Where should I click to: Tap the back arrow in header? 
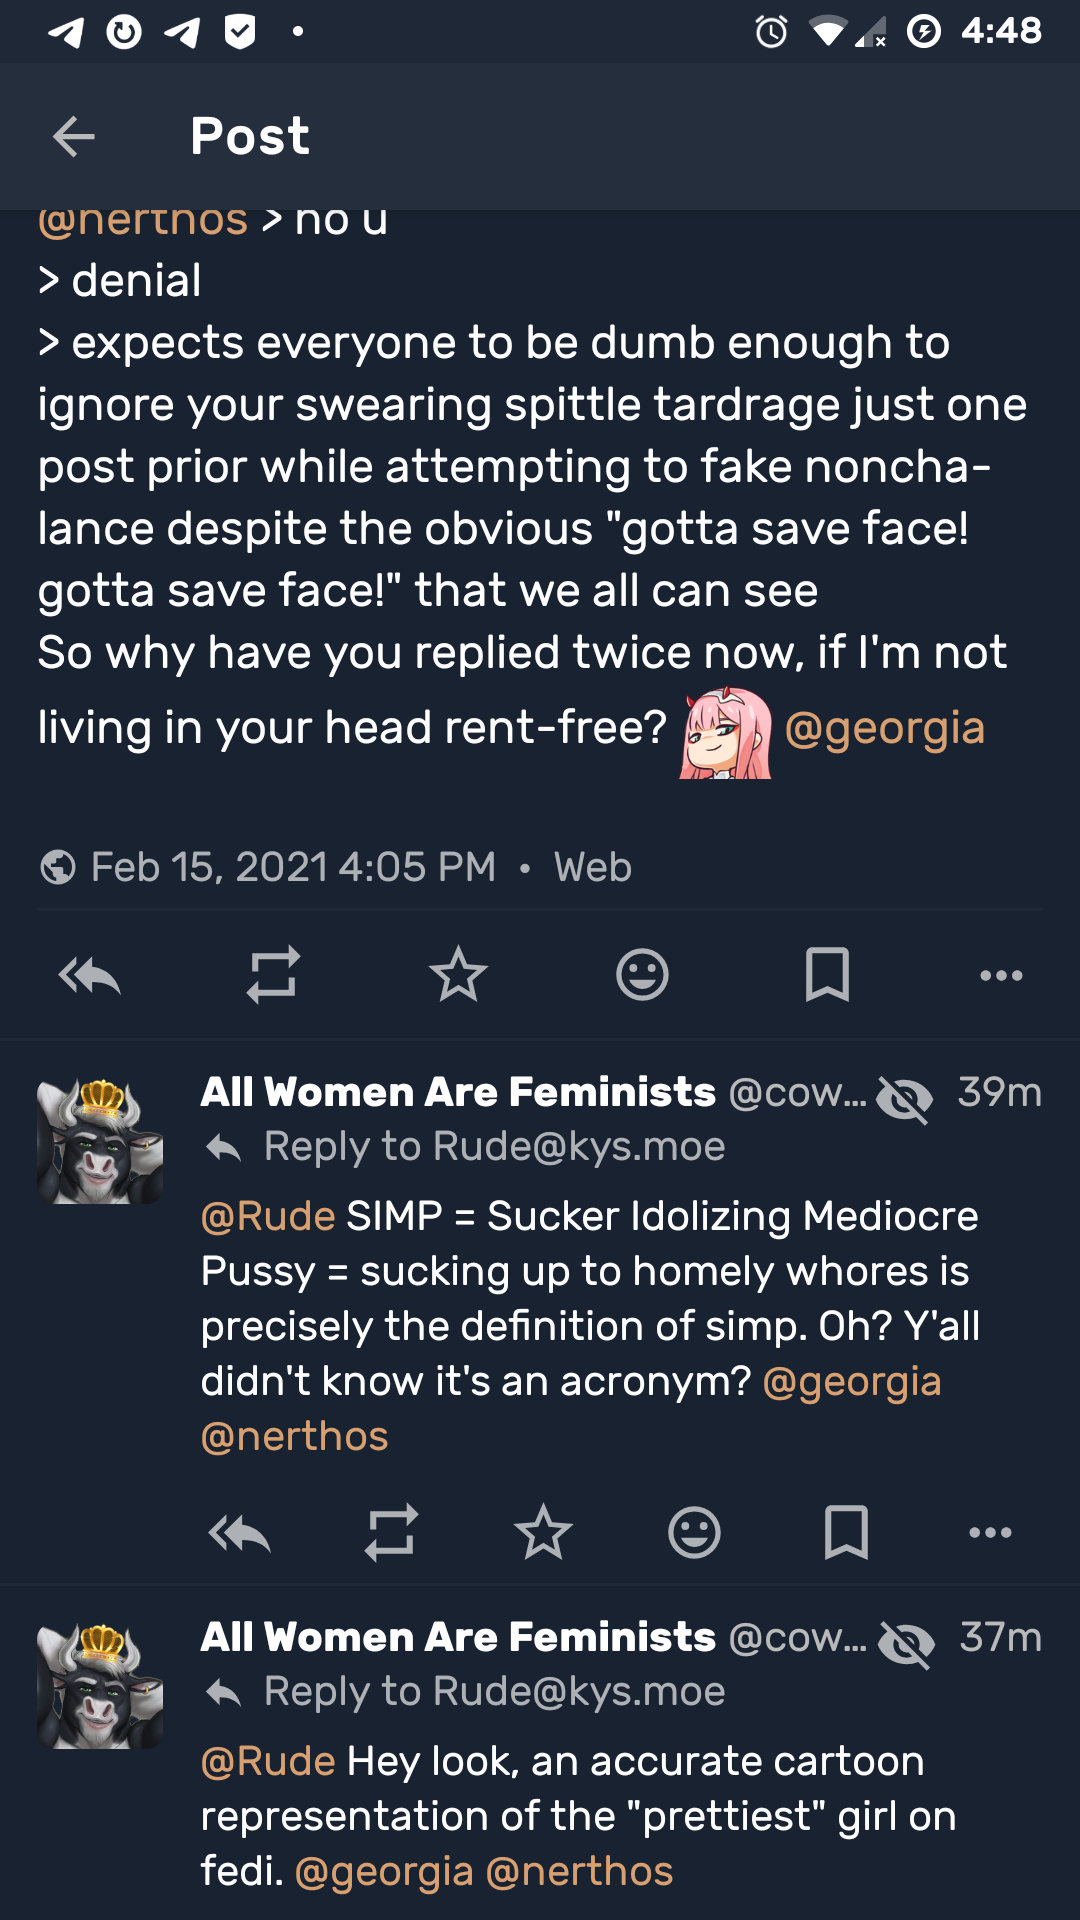(73, 136)
